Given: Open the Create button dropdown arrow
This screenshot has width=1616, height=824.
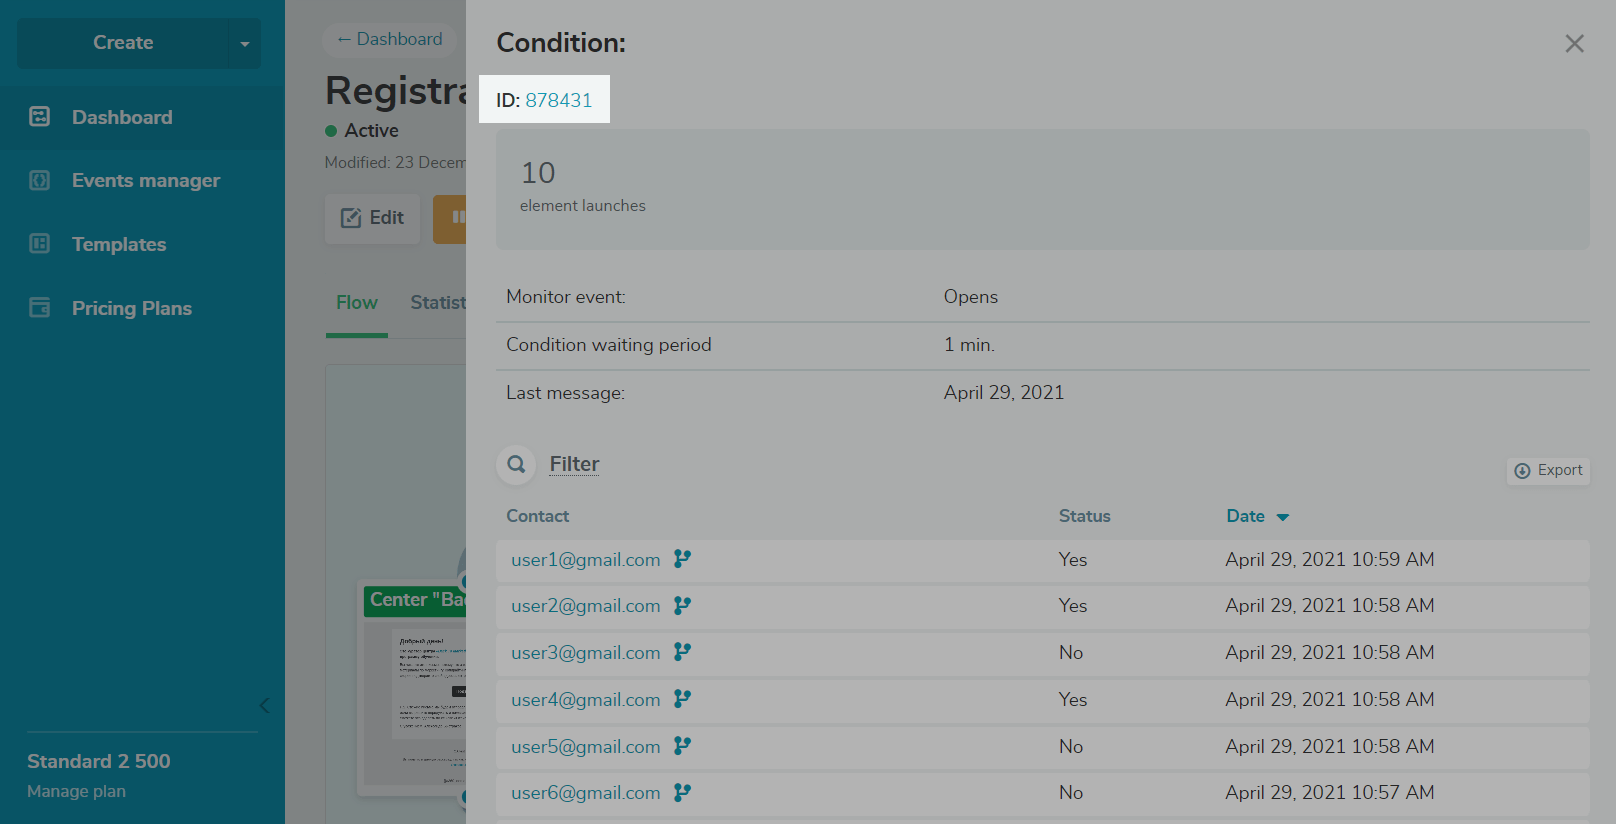Looking at the screenshot, I should pos(245,44).
